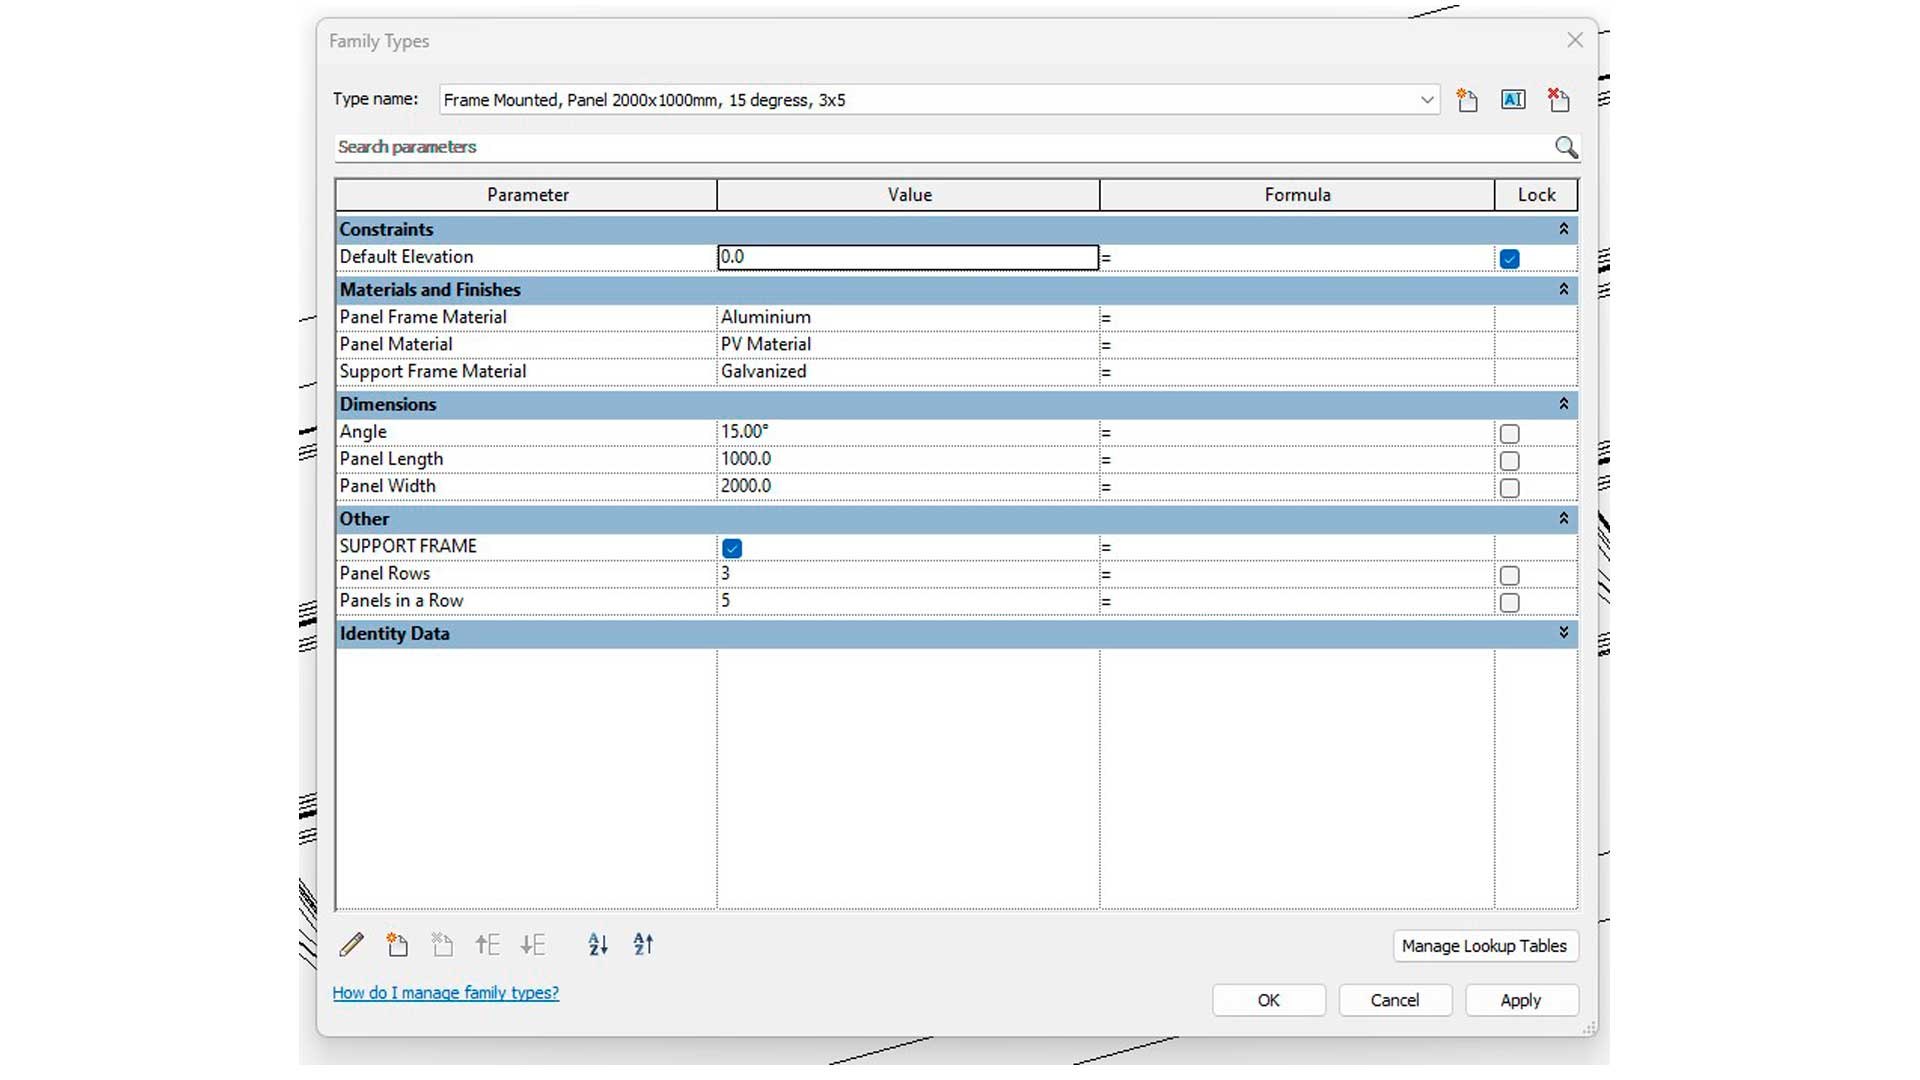The height and width of the screenshot is (1080, 1920).
Task: Select the Support Frame Material parameter name
Action: 432,372
